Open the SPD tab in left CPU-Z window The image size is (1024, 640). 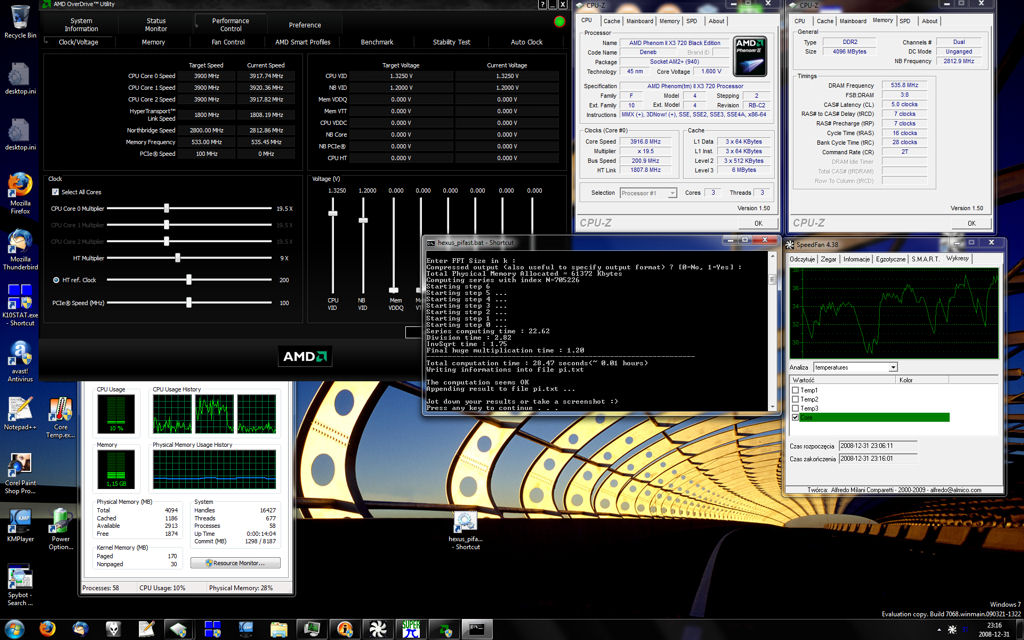coord(692,21)
